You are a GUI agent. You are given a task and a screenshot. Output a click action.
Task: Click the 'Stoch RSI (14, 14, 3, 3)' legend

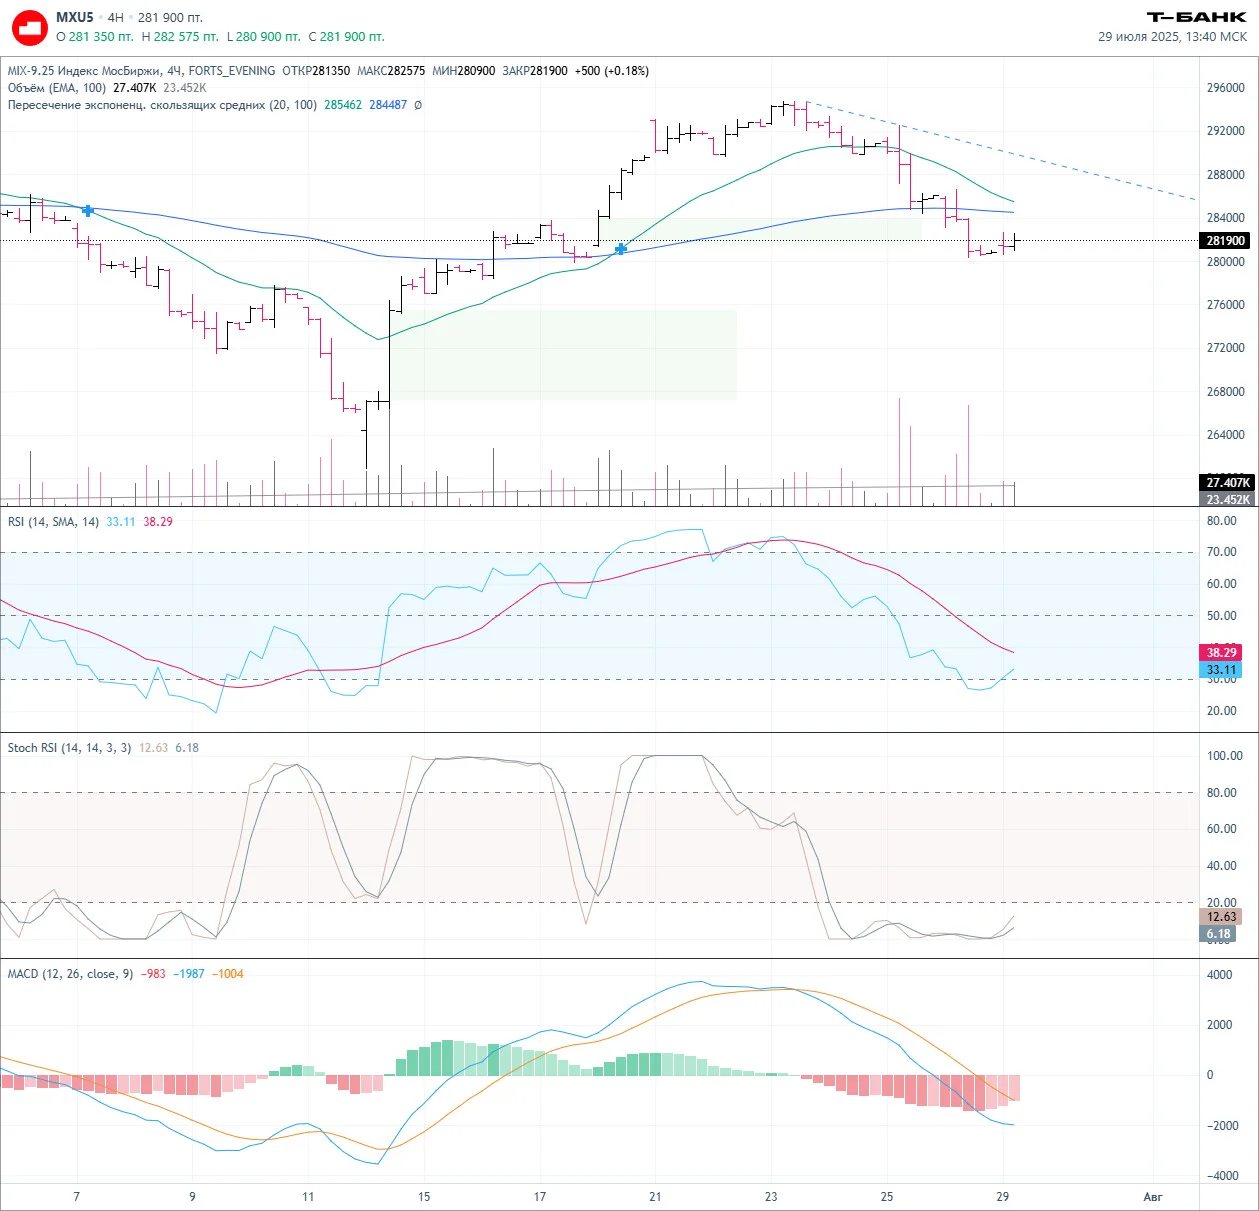pos(69,748)
